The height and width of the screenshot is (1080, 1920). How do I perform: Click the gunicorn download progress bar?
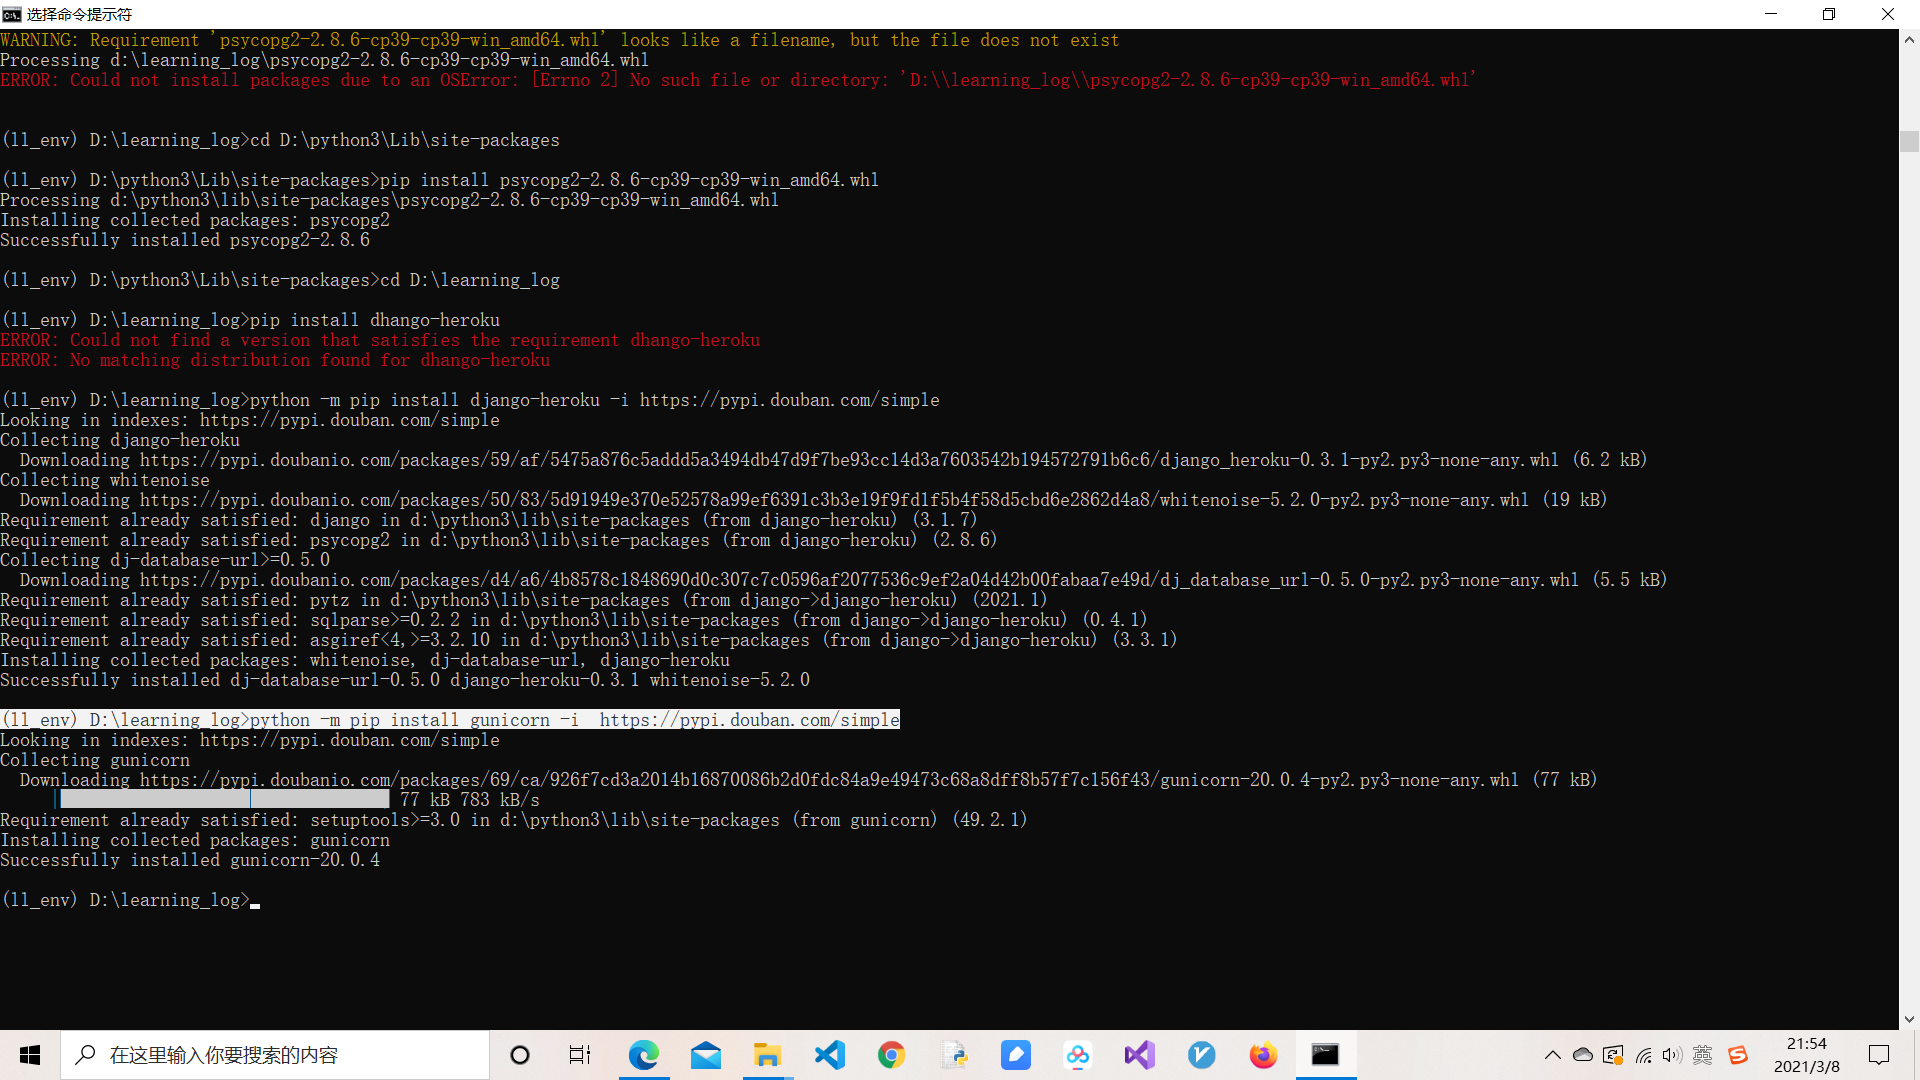click(x=222, y=799)
